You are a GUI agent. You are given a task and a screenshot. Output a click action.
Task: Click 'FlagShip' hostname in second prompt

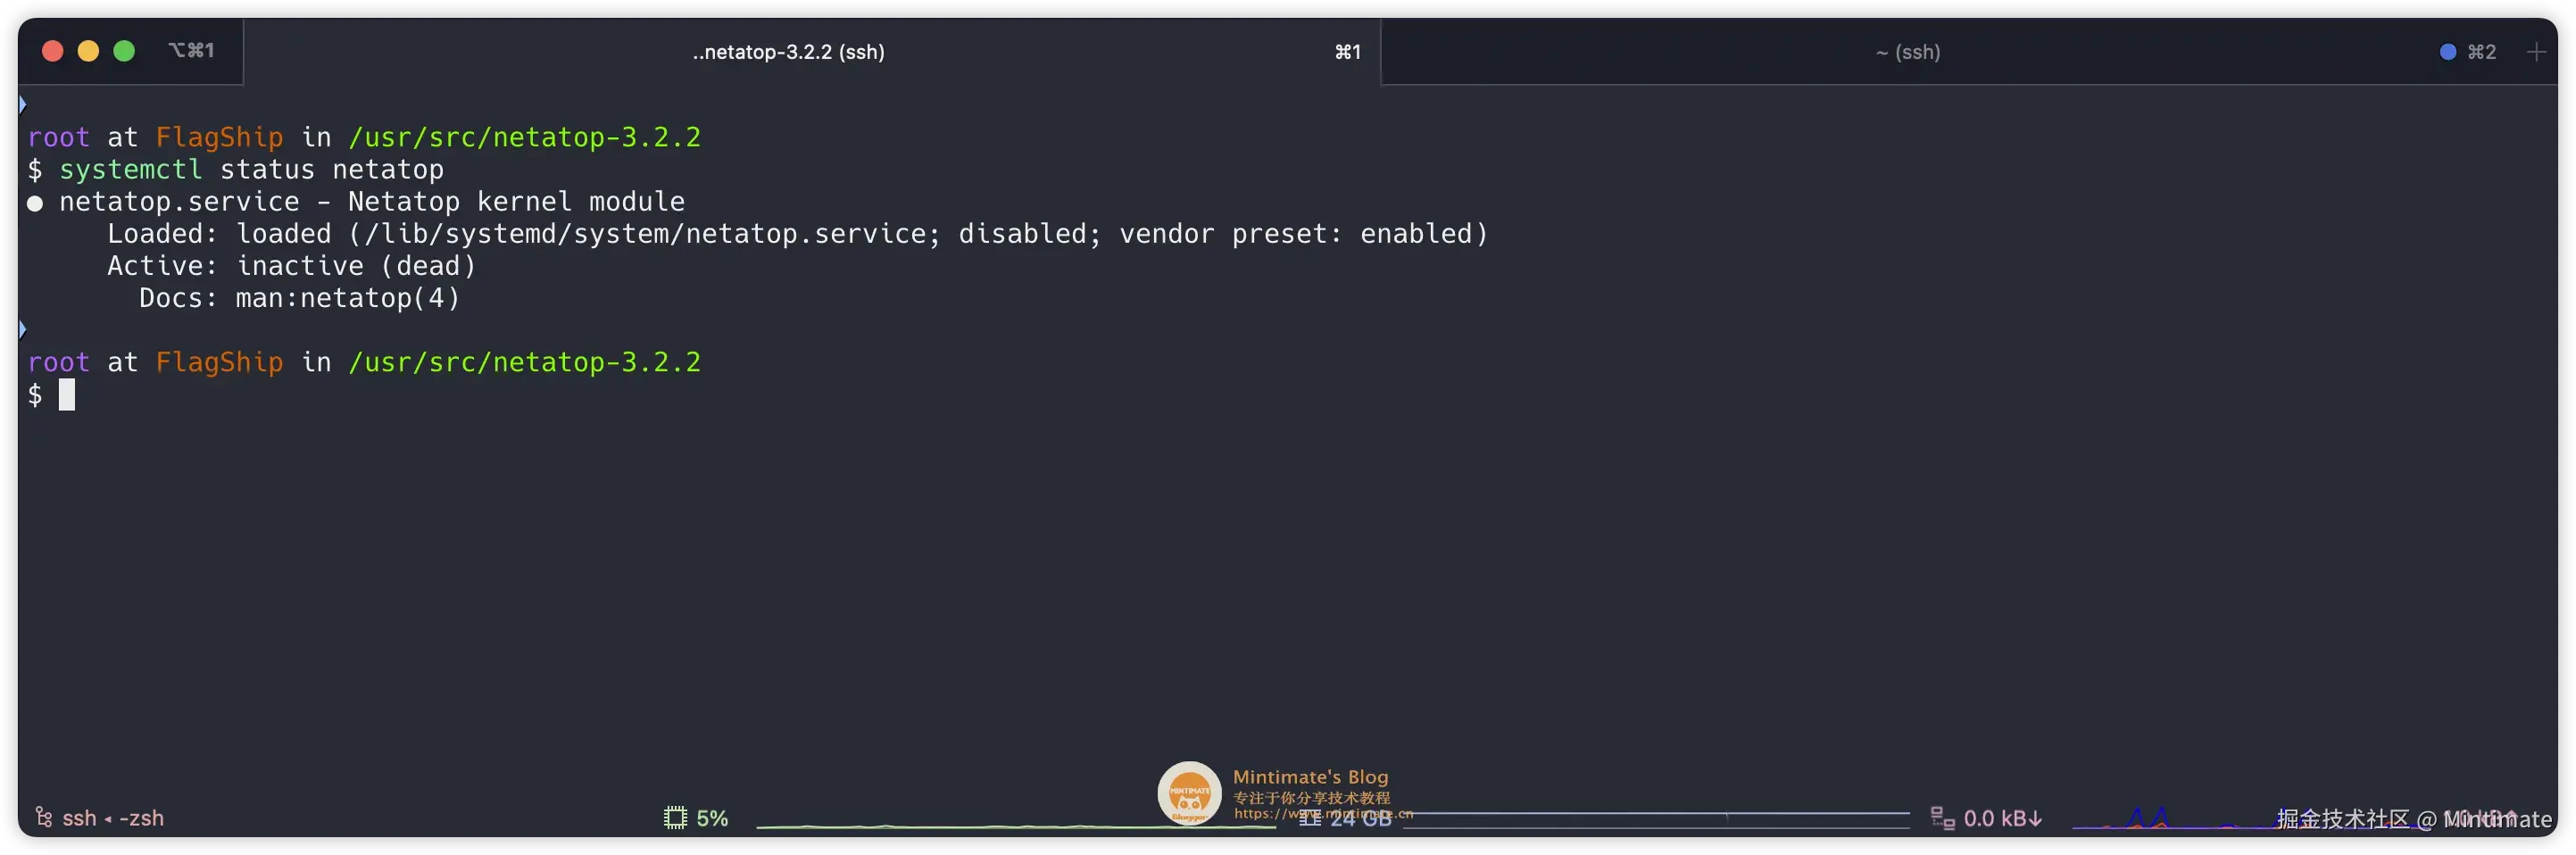[x=219, y=362]
